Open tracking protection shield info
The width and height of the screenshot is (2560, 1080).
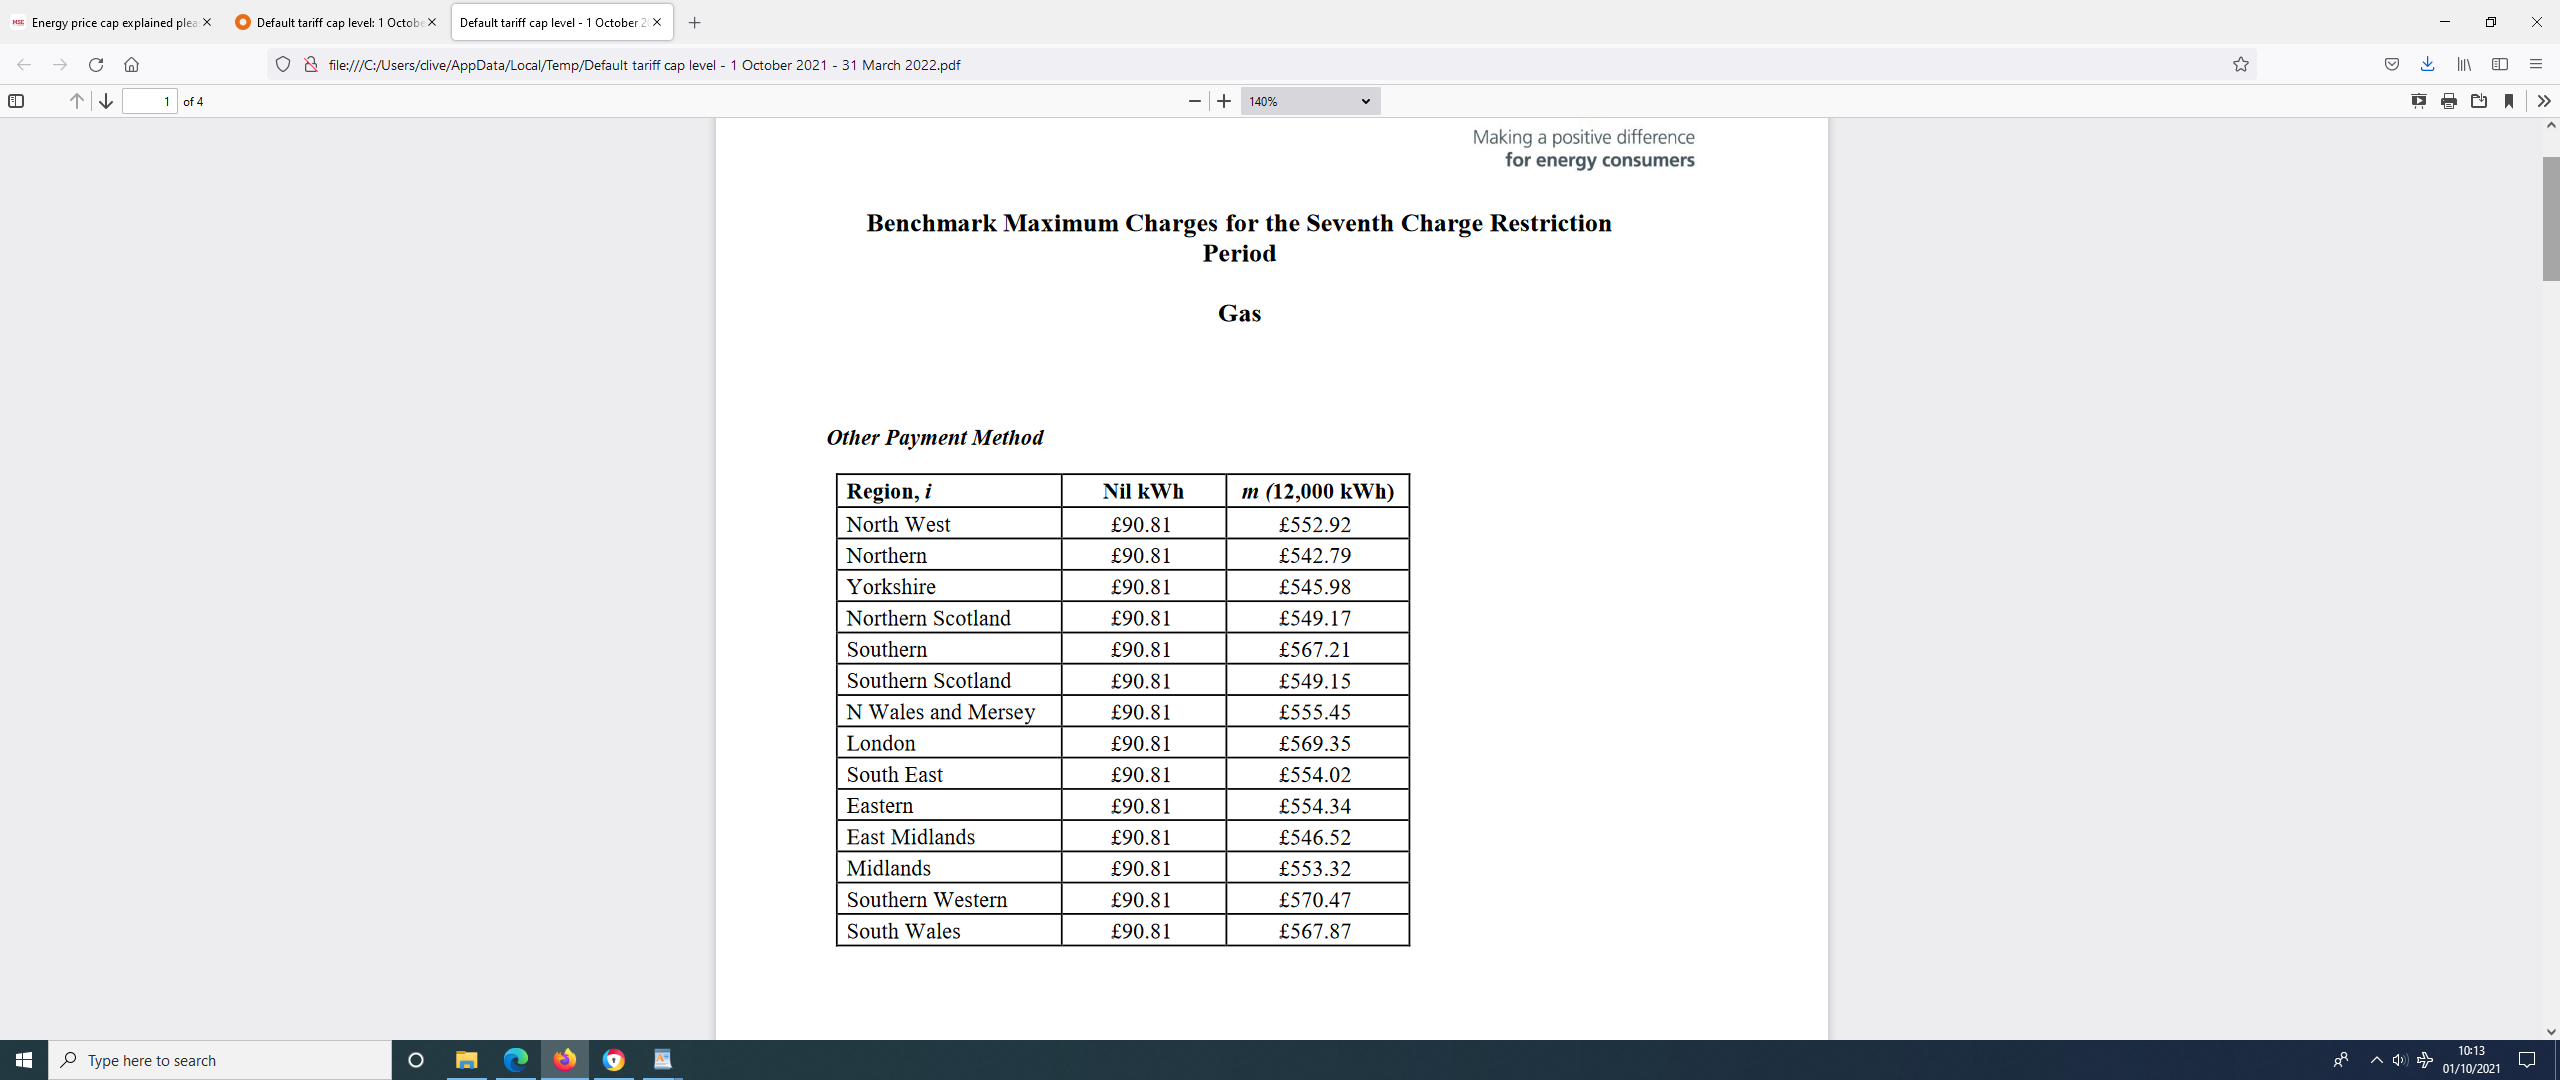pos(283,65)
